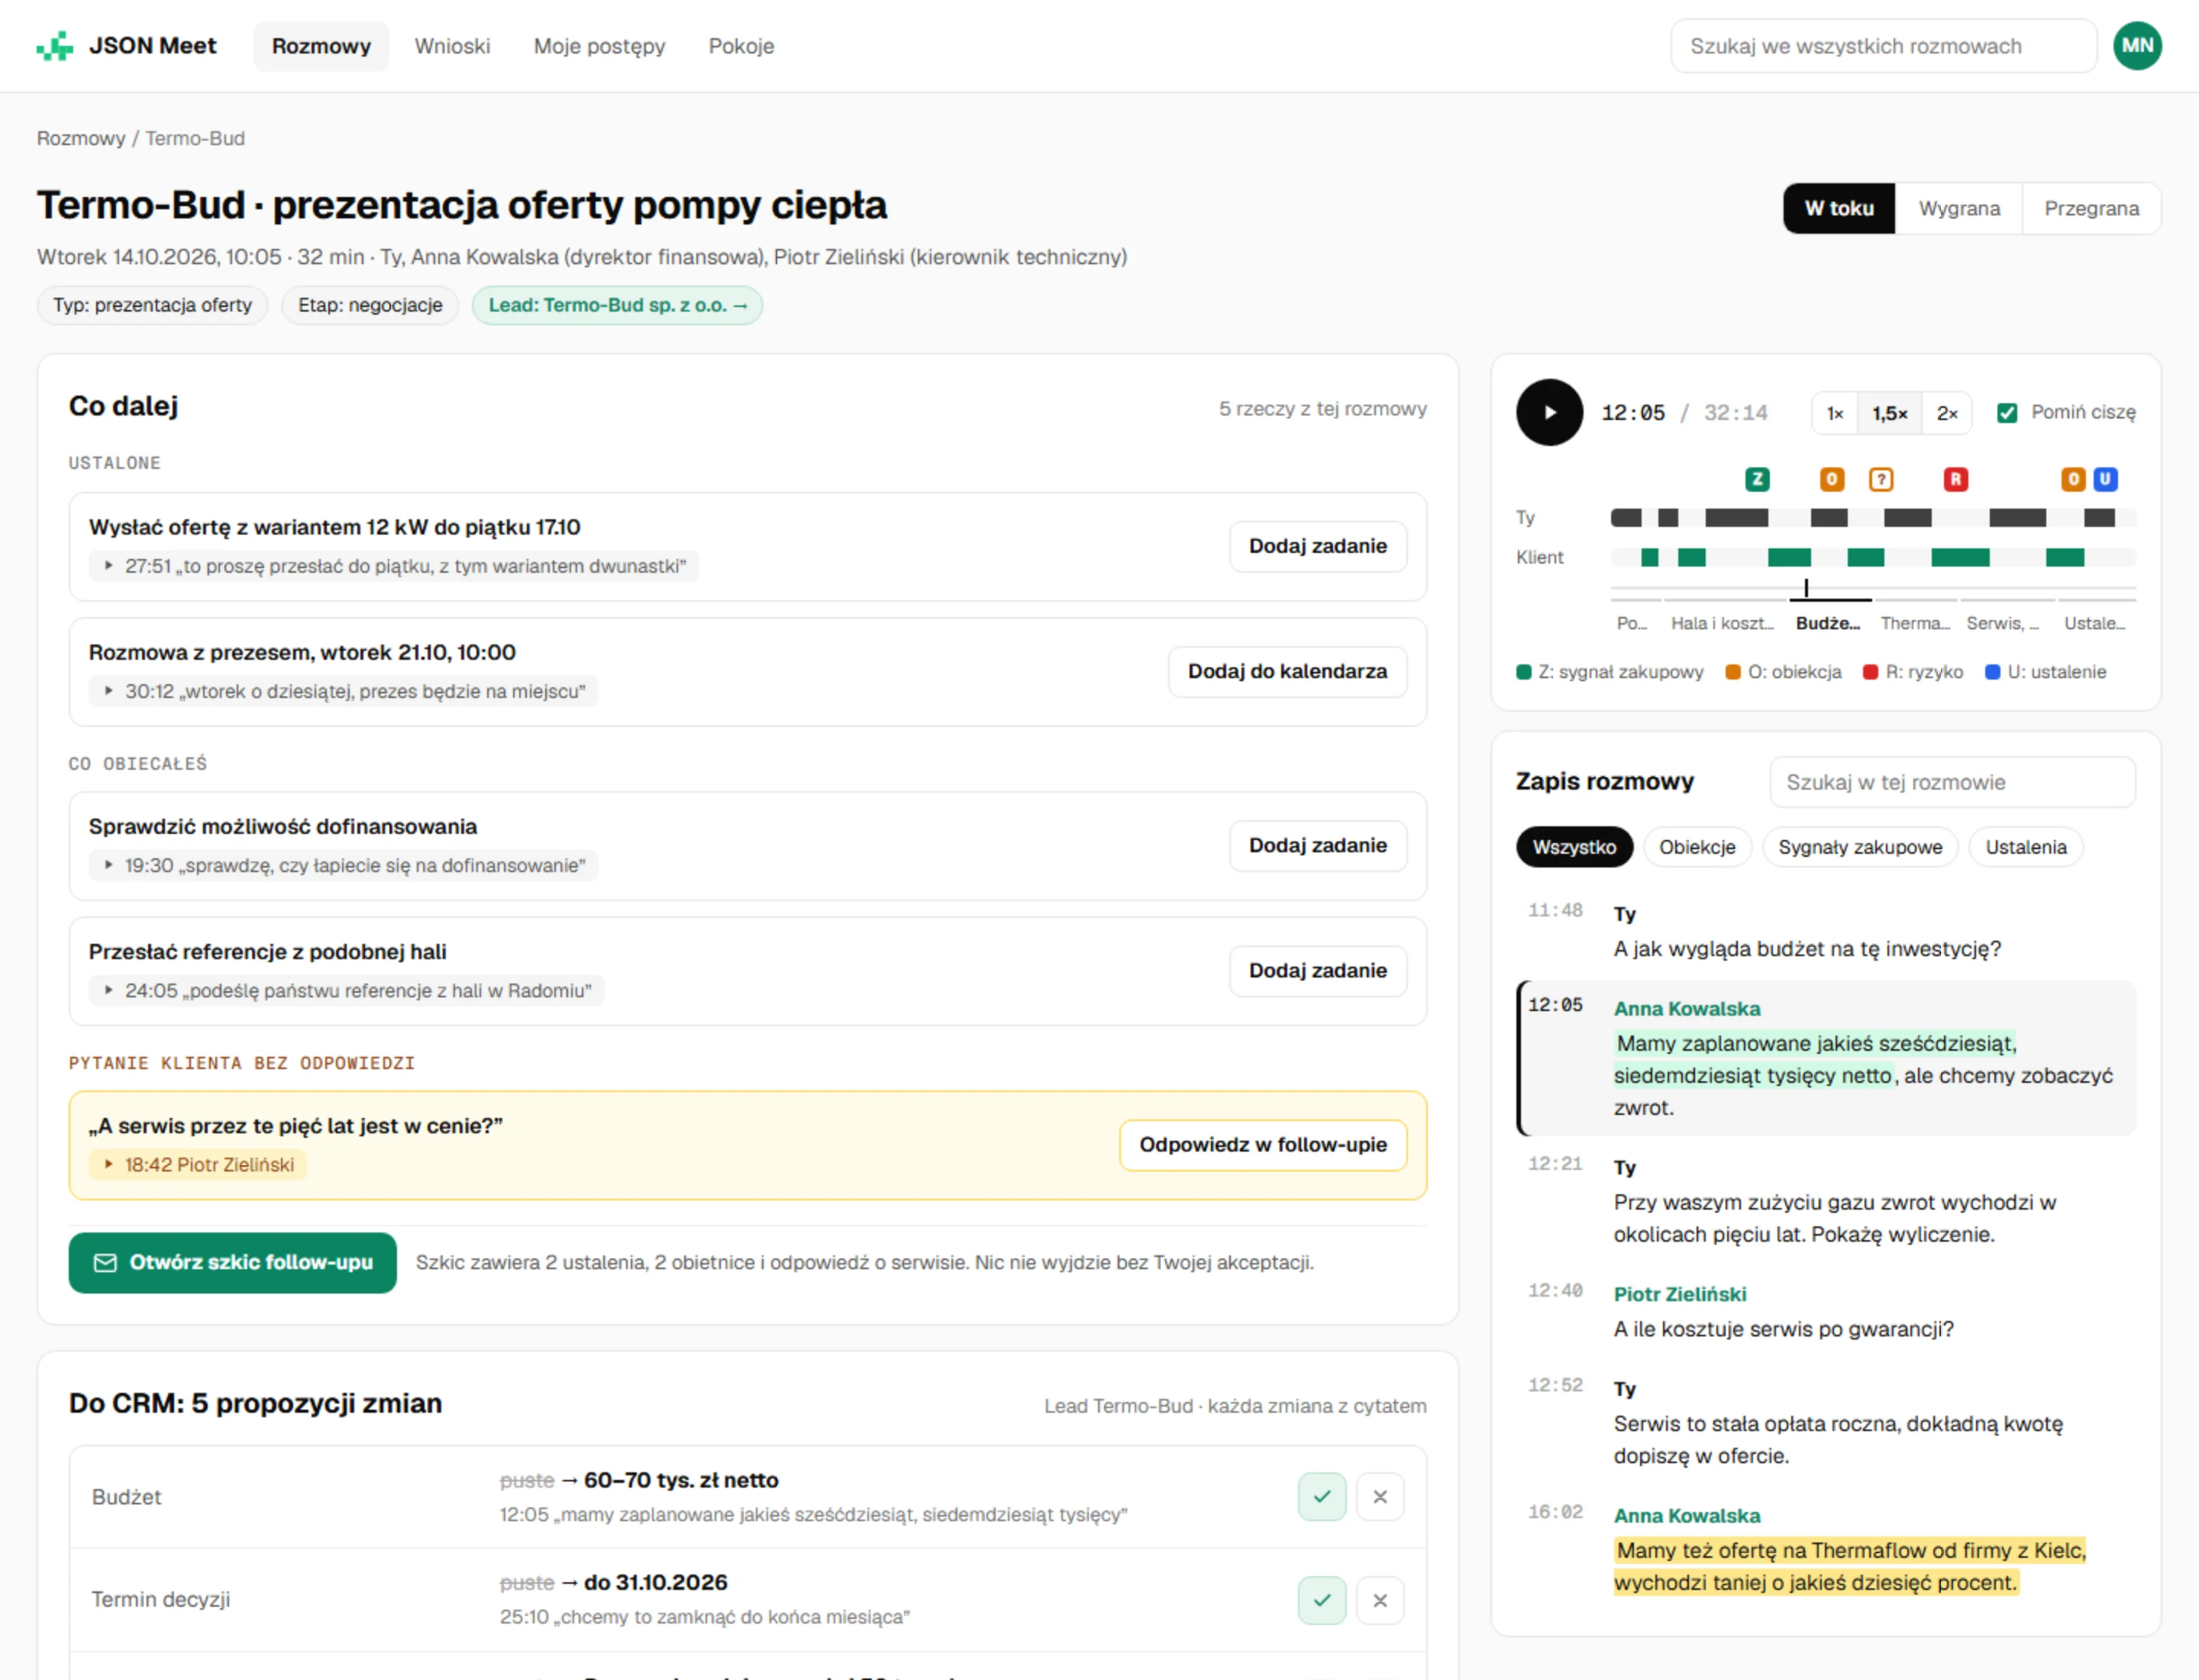Add task for sending the 12 kW offer
The image size is (2199, 1680).
coord(1317,546)
